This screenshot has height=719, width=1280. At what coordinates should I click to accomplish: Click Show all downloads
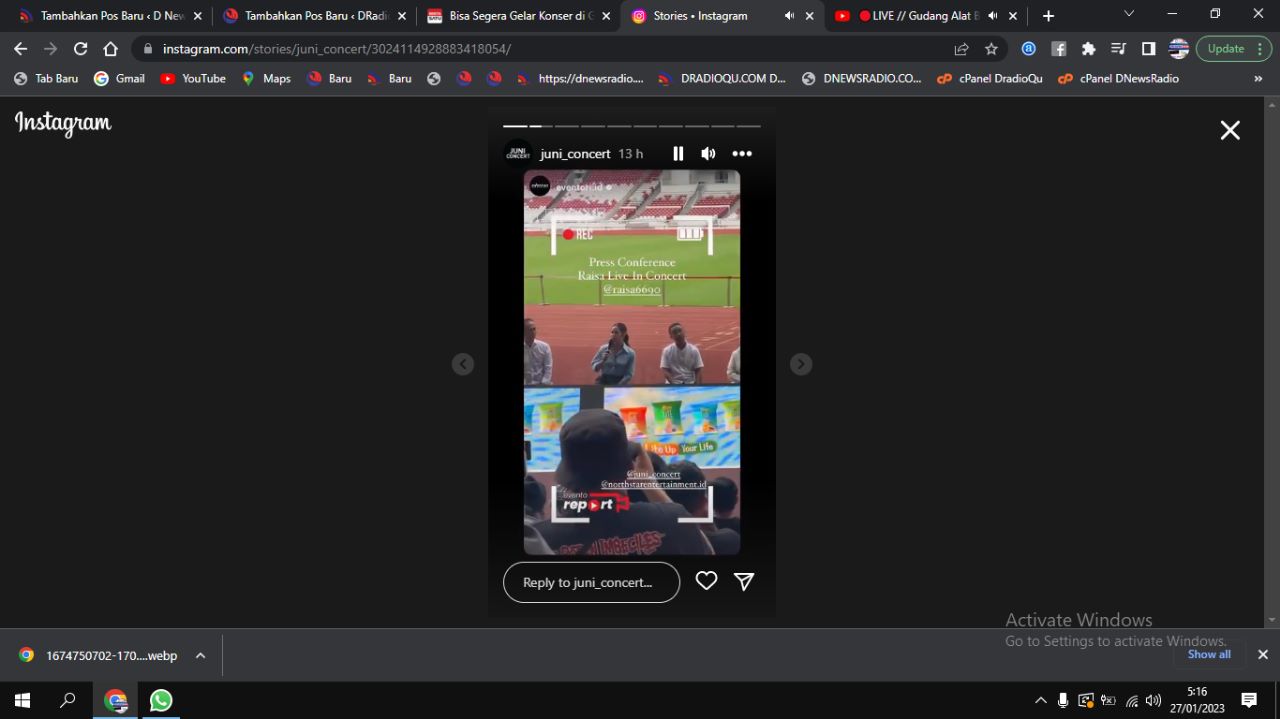coord(1209,654)
